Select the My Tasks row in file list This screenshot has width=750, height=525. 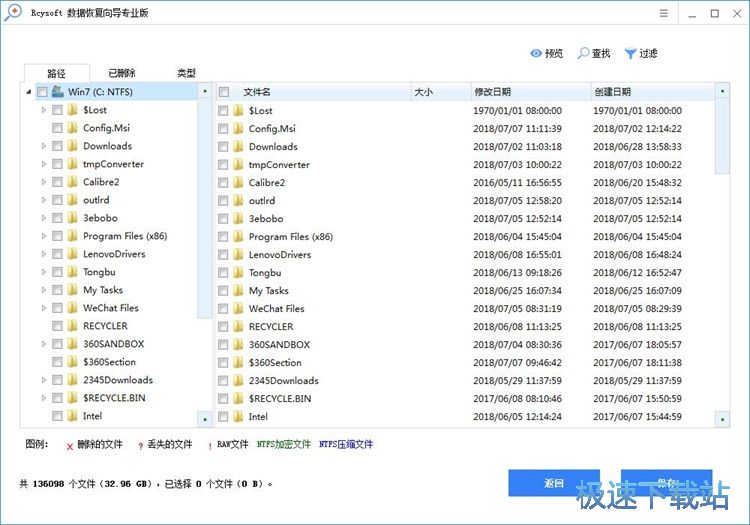pyautogui.click(x=465, y=291)
